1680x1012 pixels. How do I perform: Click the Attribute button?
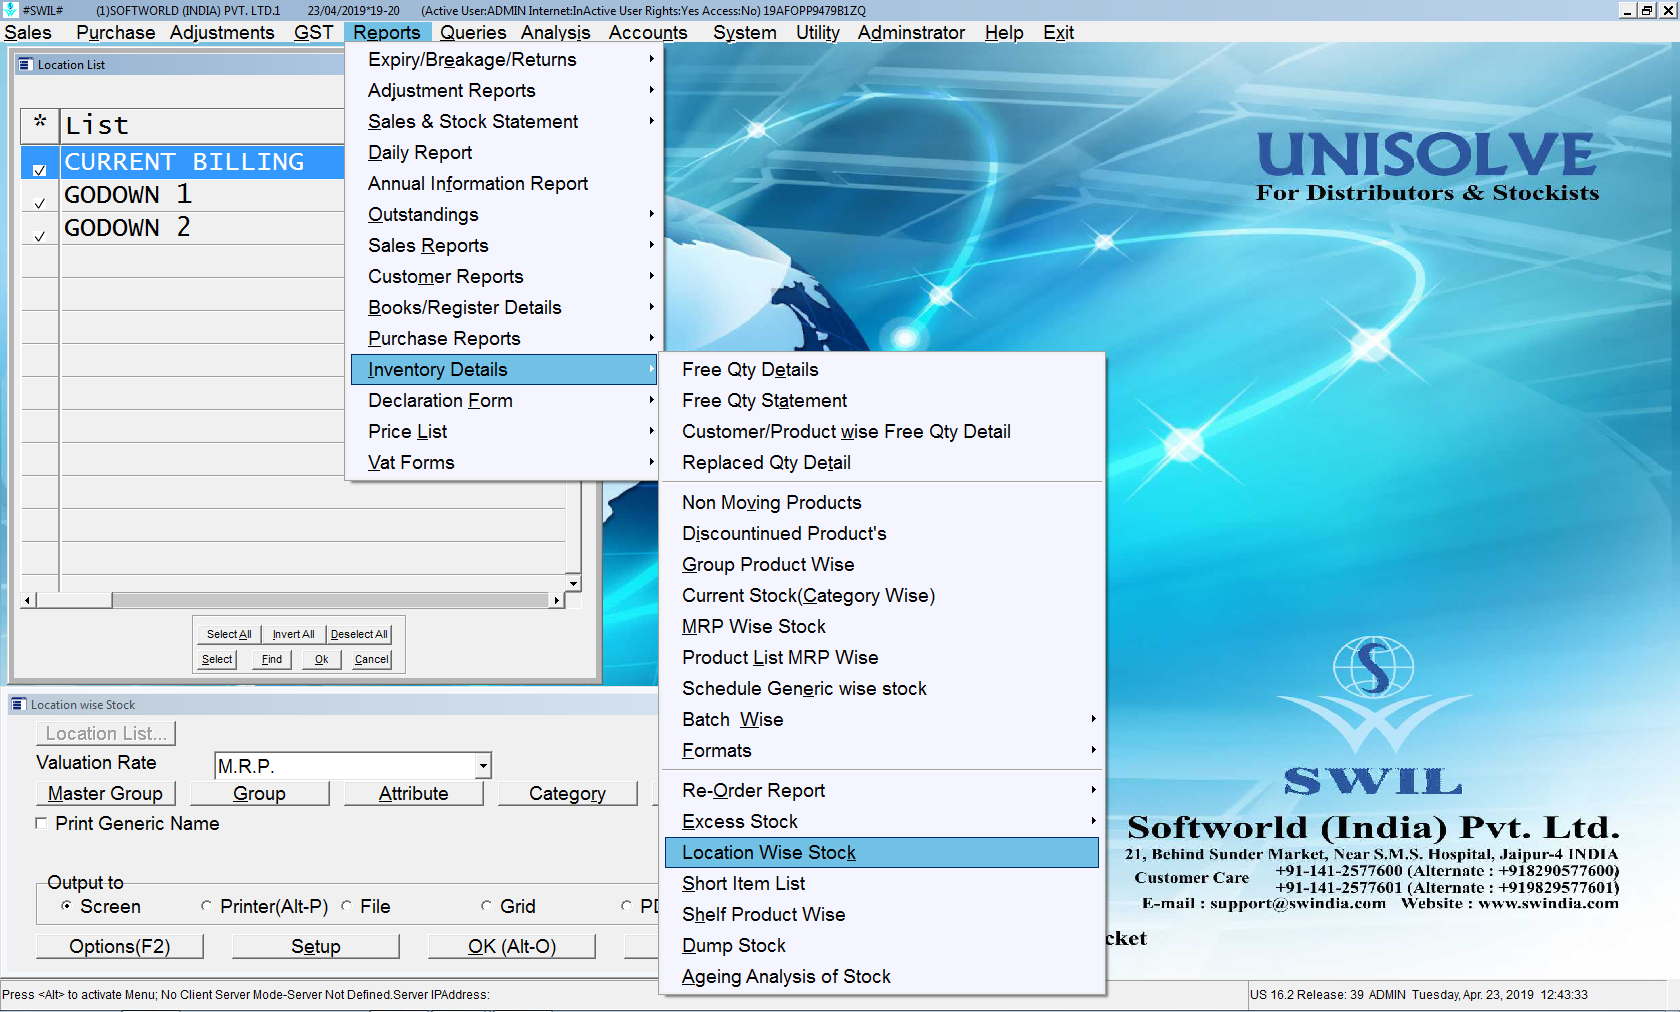pyautogui.click(x=413, y=793)
